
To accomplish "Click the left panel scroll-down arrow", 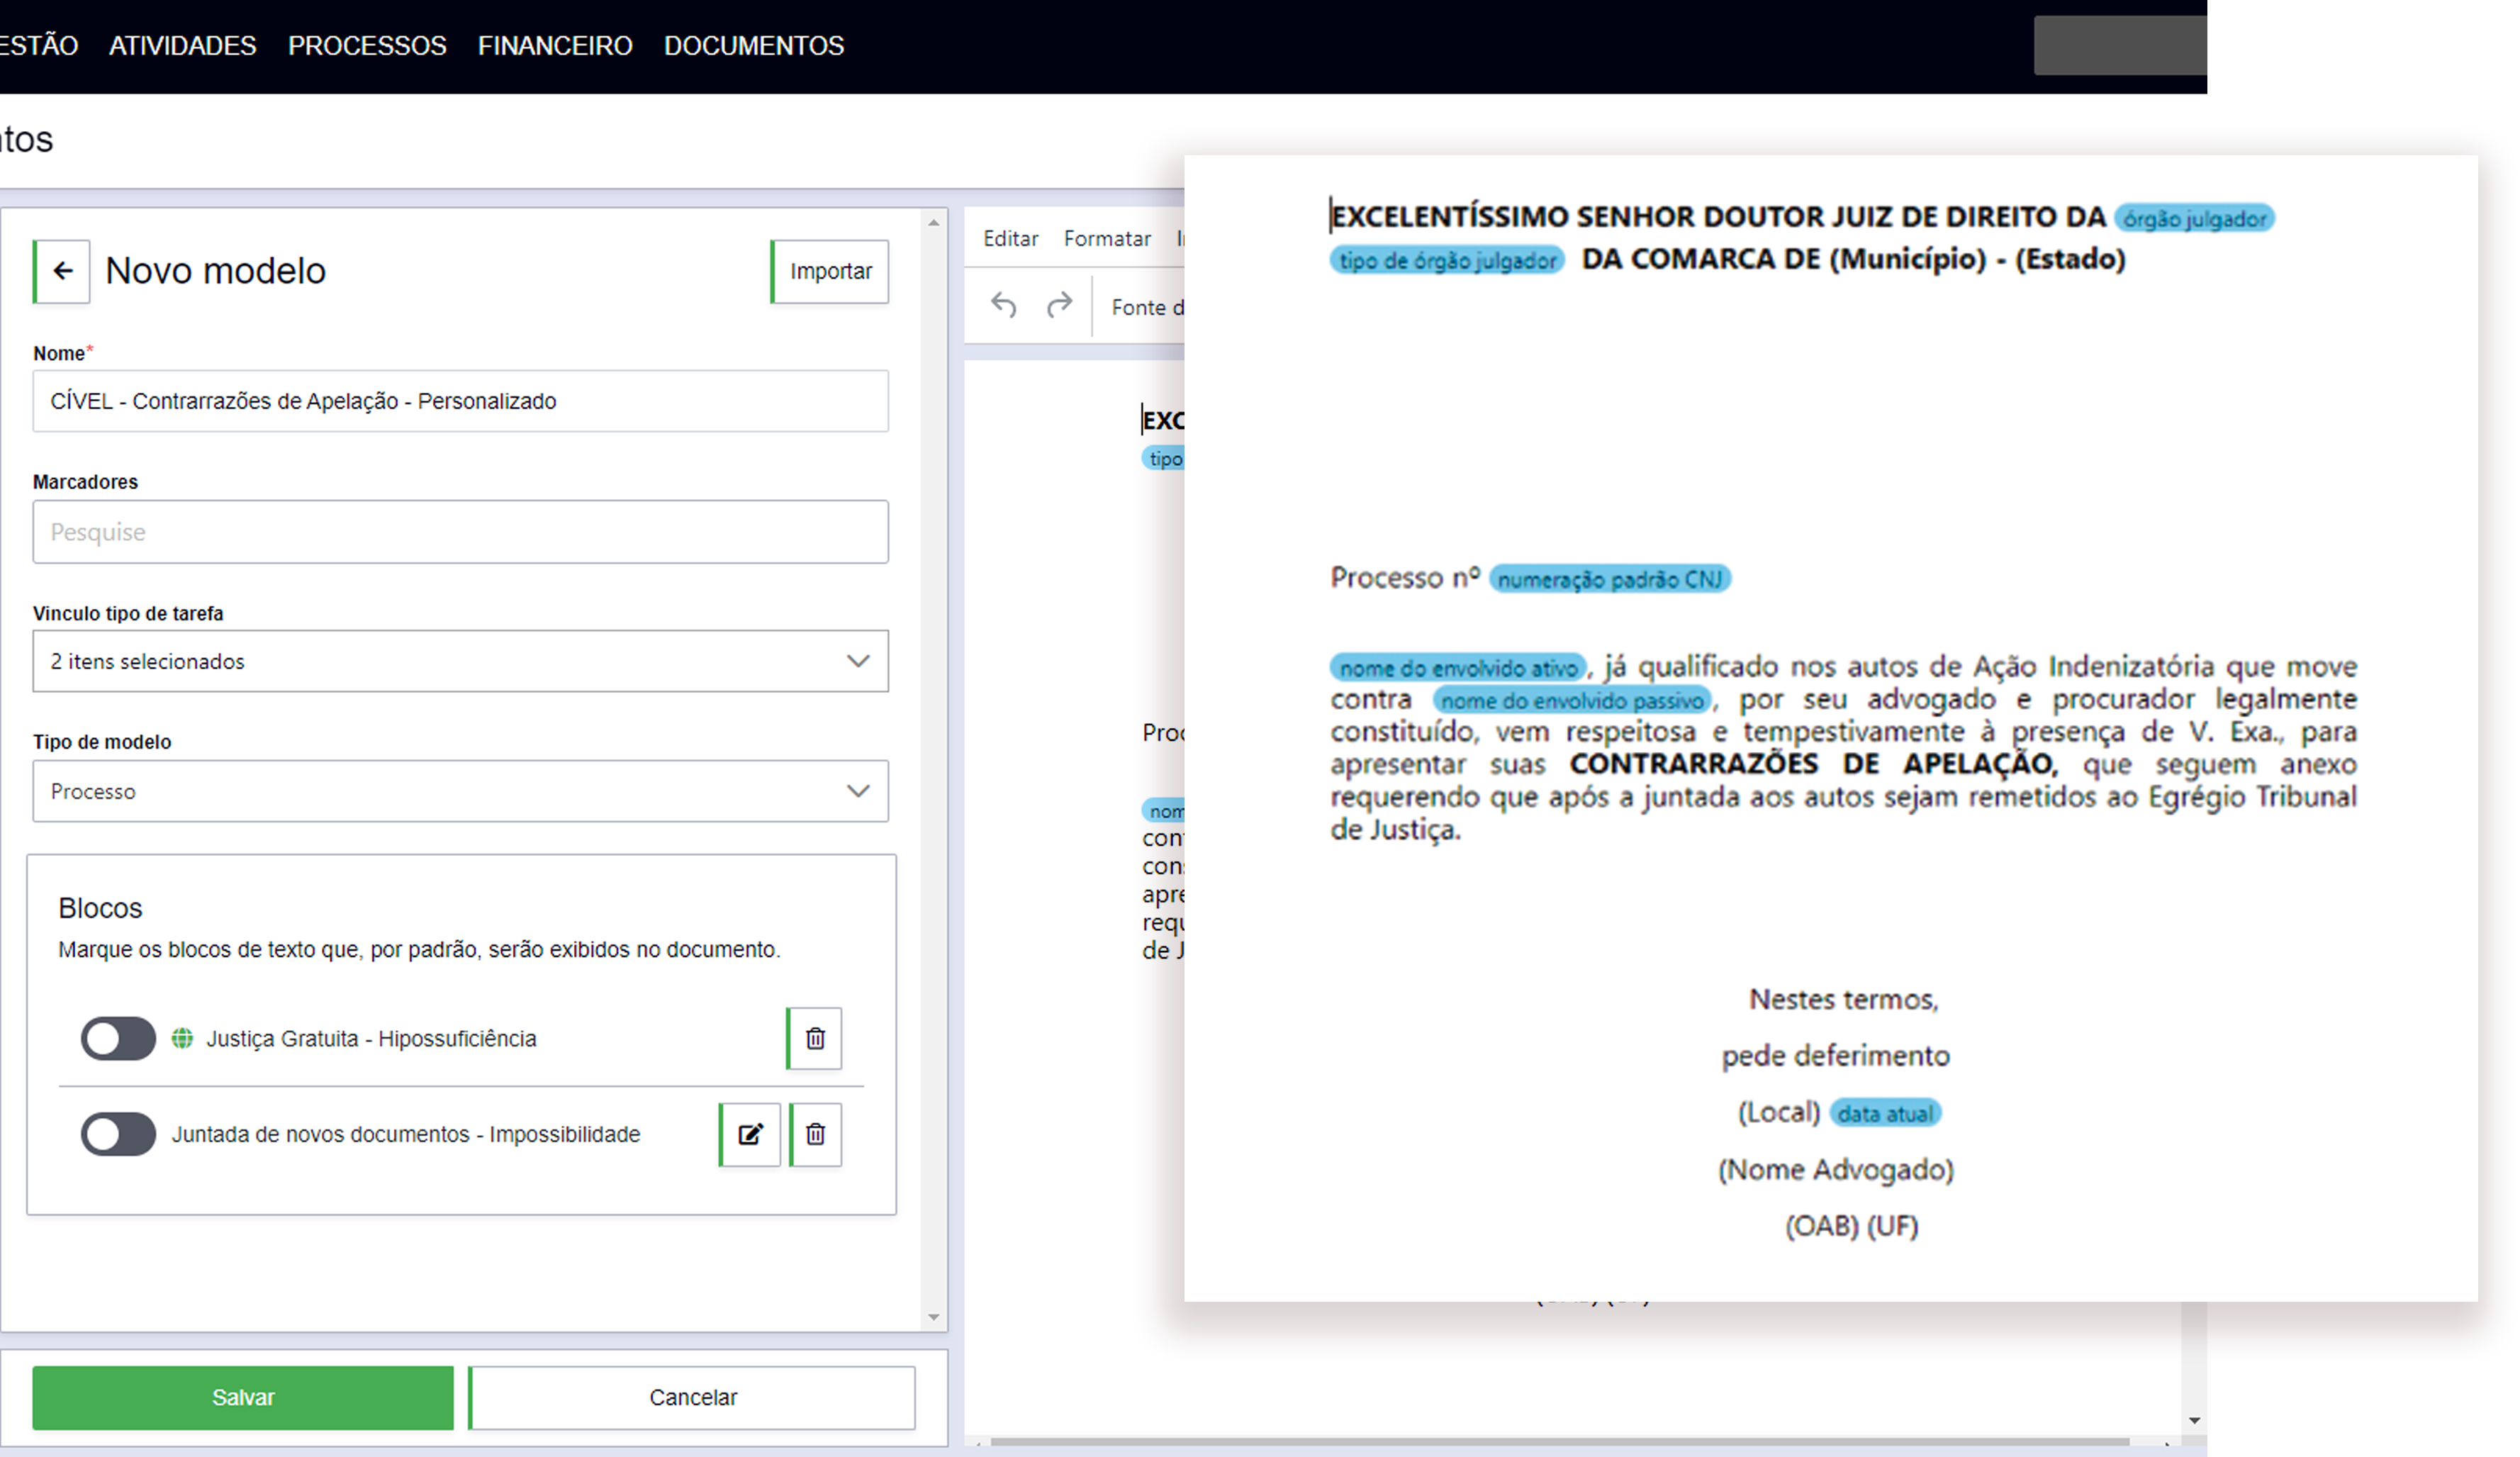I will pyautogui.click(x=933, y=1317).
